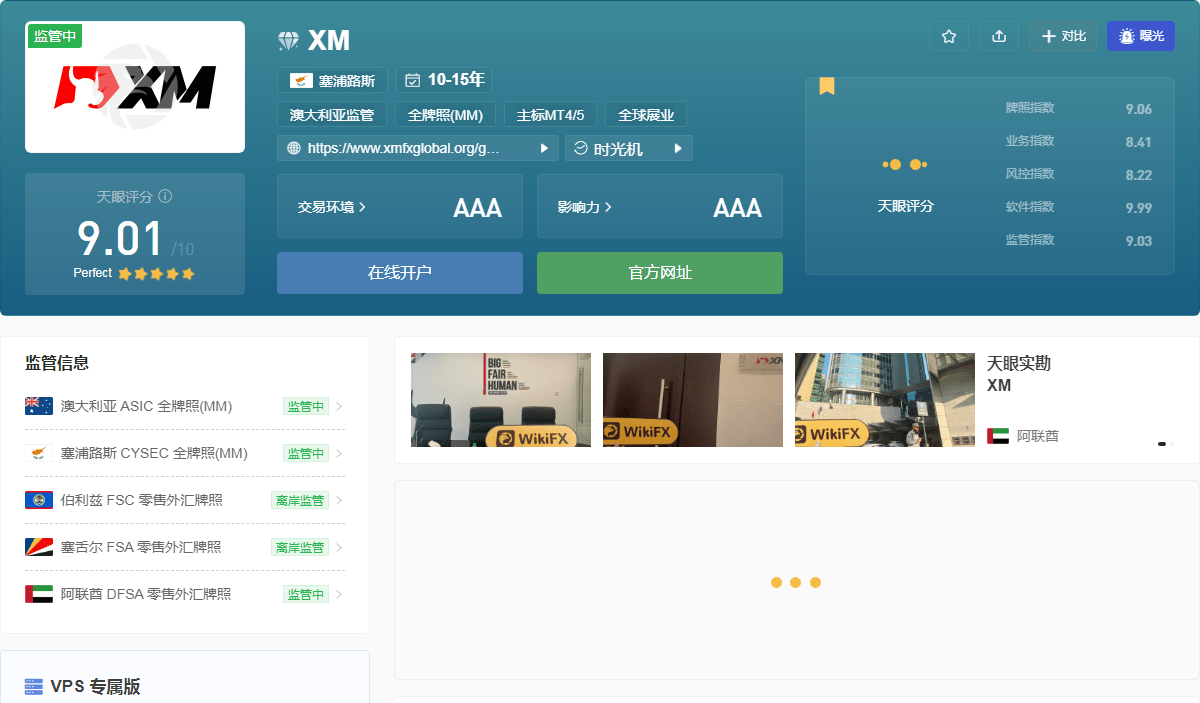Open the 时光机 time machine button

click(629, 148)
